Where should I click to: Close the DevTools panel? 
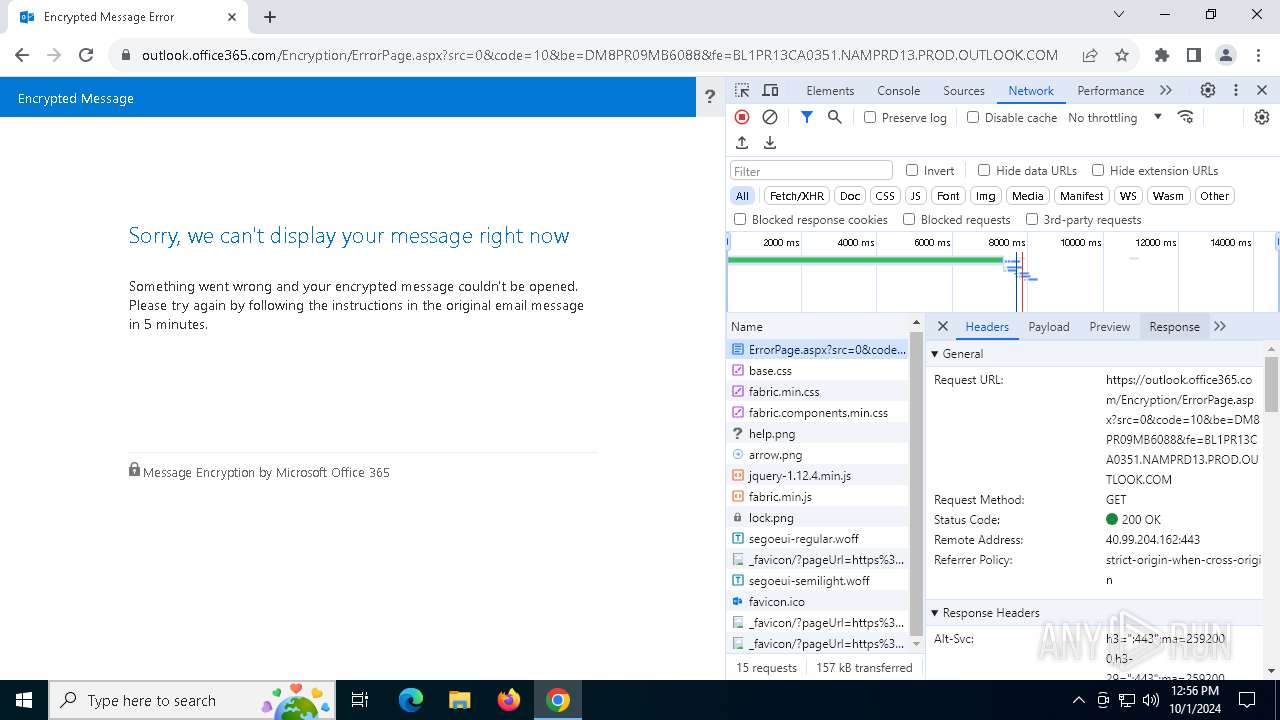click(1262, 90)
